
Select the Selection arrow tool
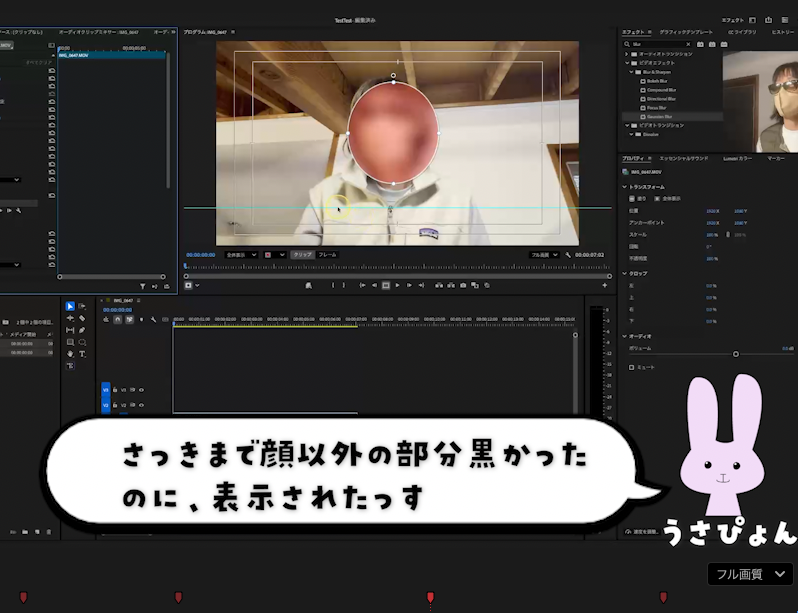click(x=70, y=306)
